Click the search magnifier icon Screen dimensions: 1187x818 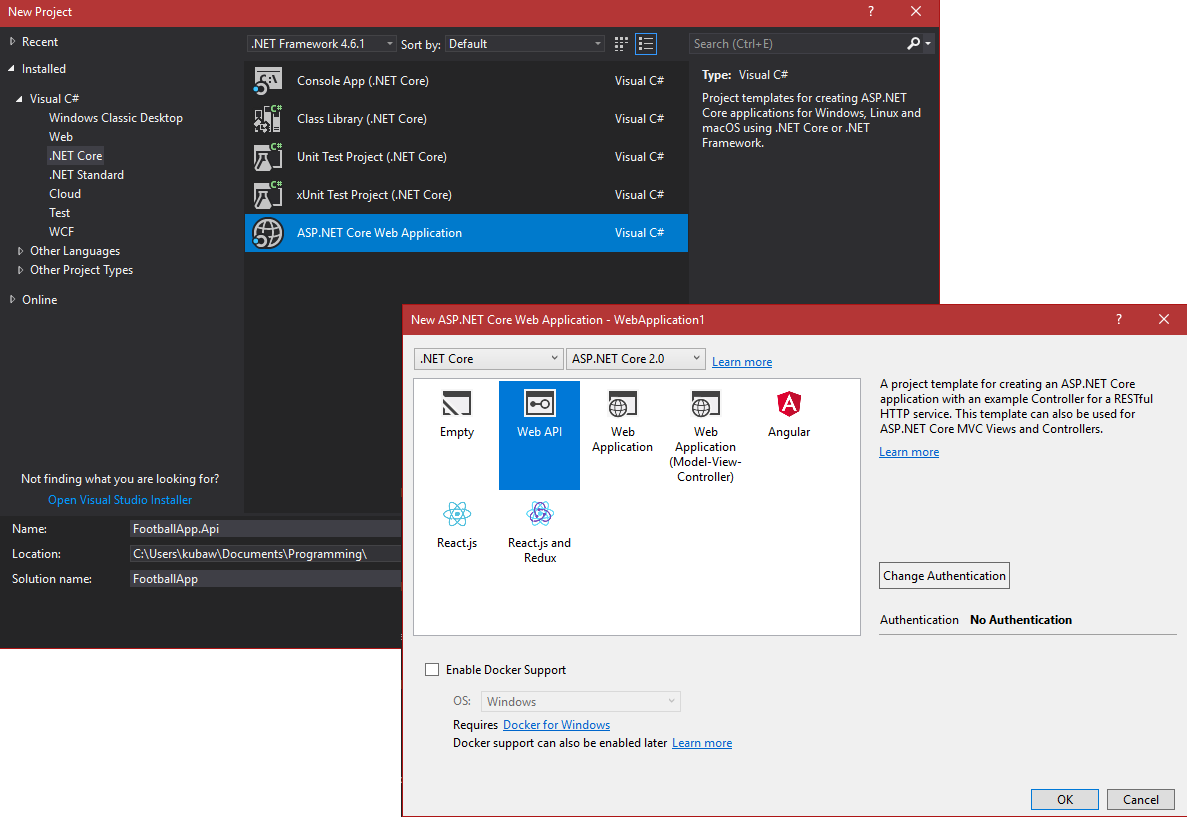tap(914, 44)
